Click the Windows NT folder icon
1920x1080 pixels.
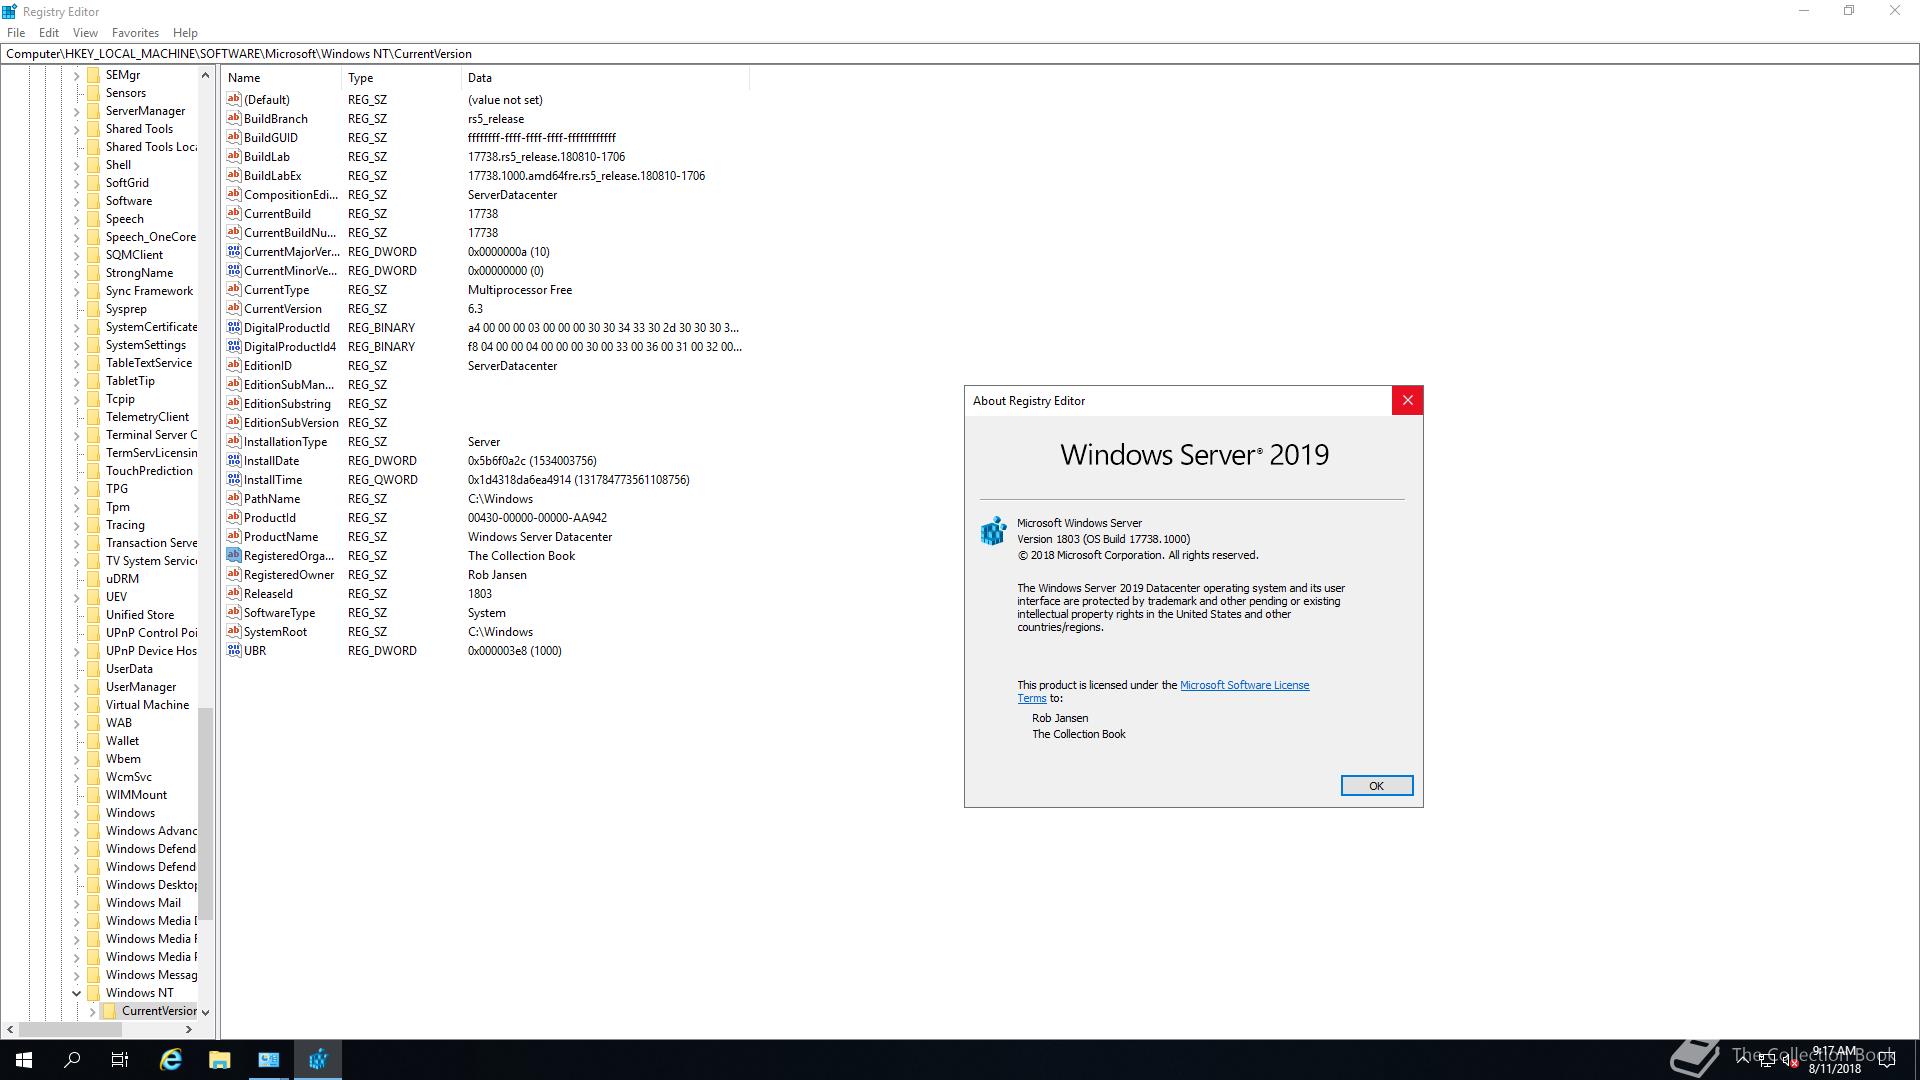(93, 993)
